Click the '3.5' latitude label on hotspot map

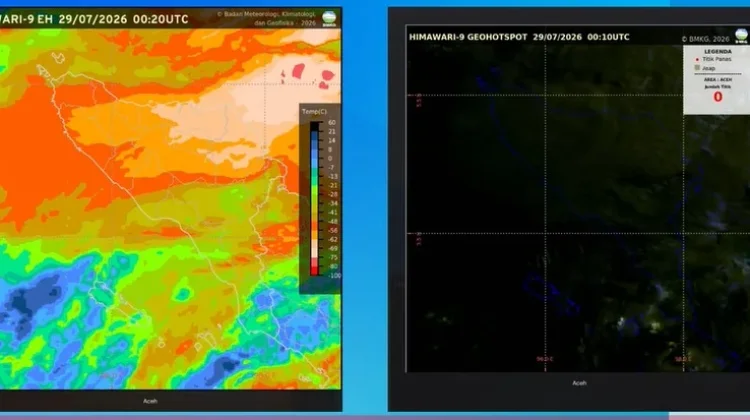pyautogui.click(x=419, y=238)
